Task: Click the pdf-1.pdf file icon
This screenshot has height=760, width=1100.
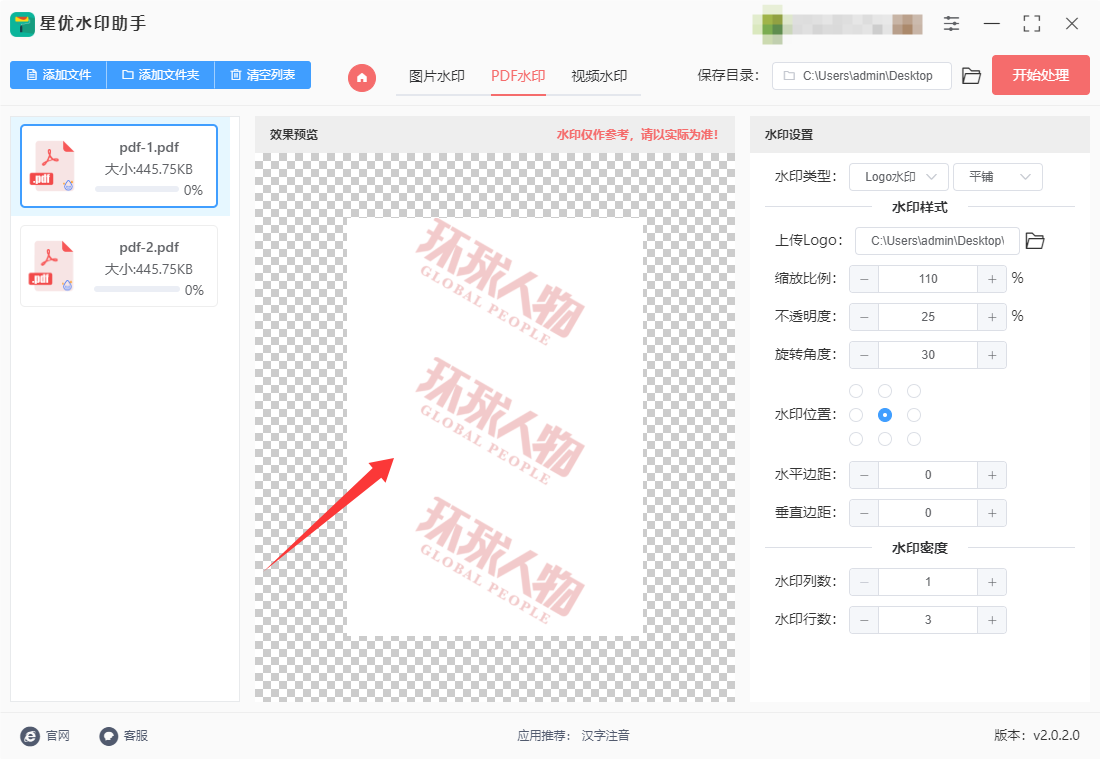Action: [x=52, y=166]
